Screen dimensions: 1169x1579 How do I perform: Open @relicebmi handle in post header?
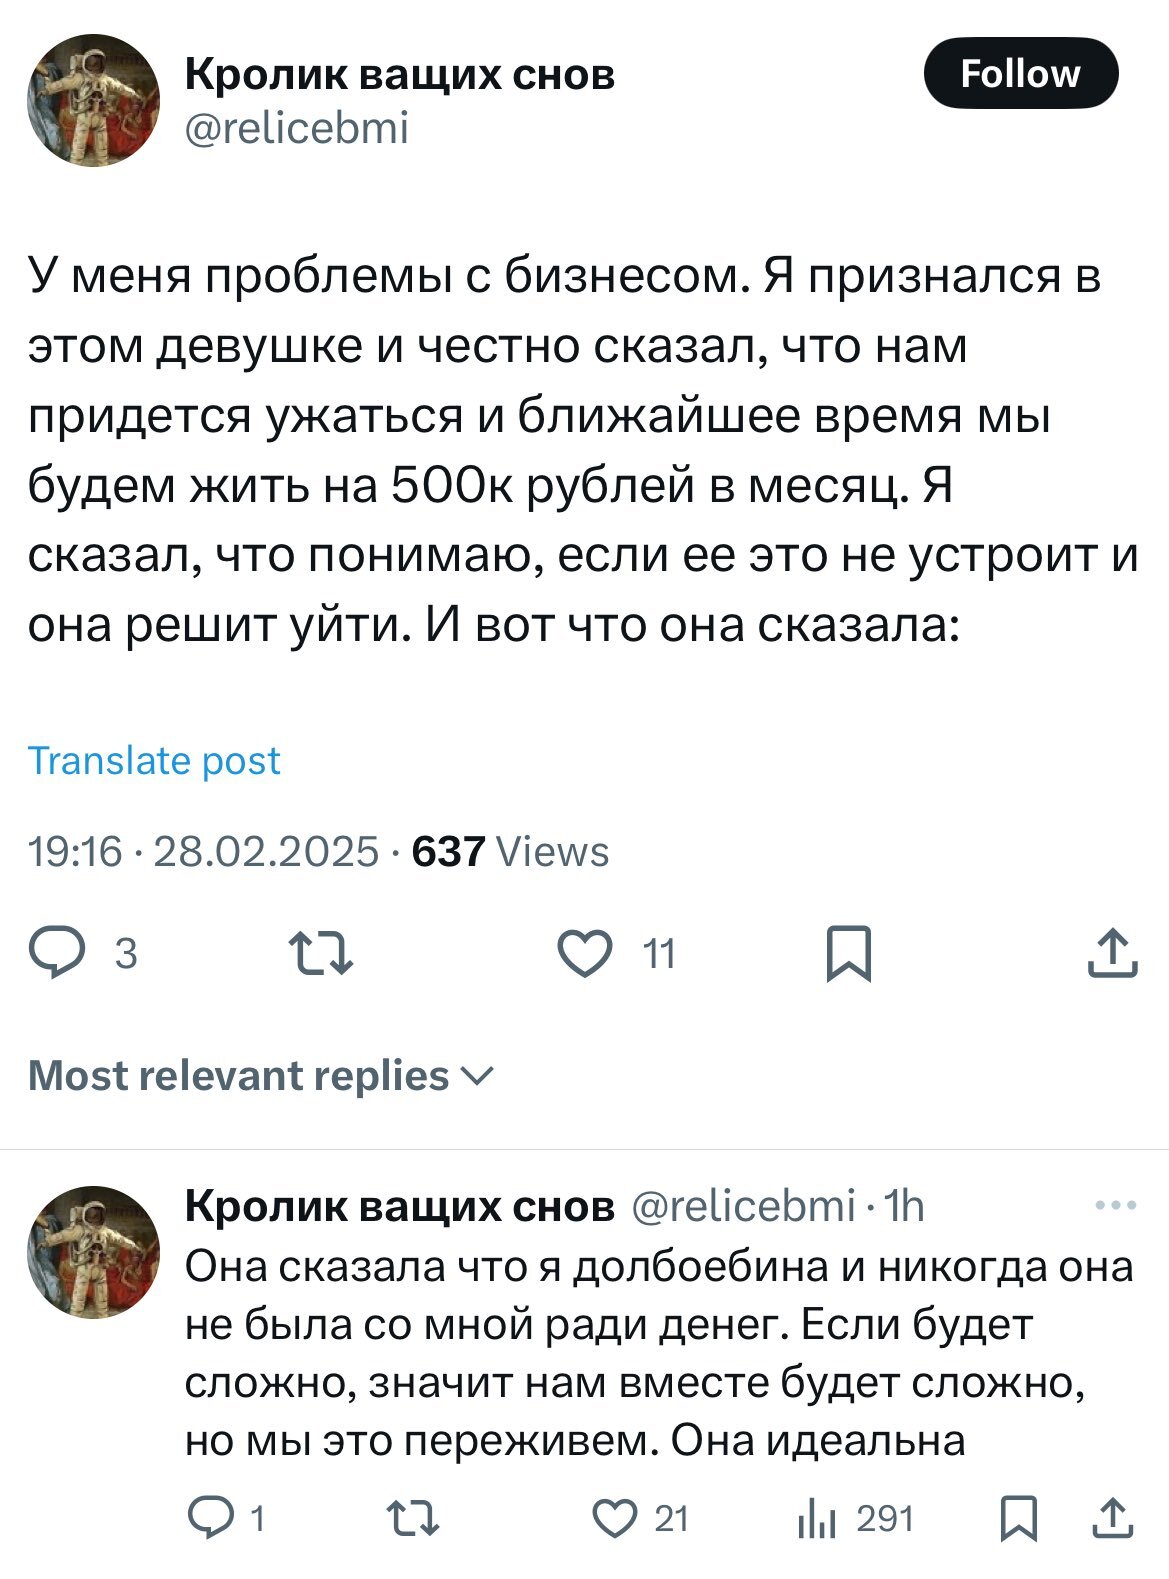[x=297, y=128]
